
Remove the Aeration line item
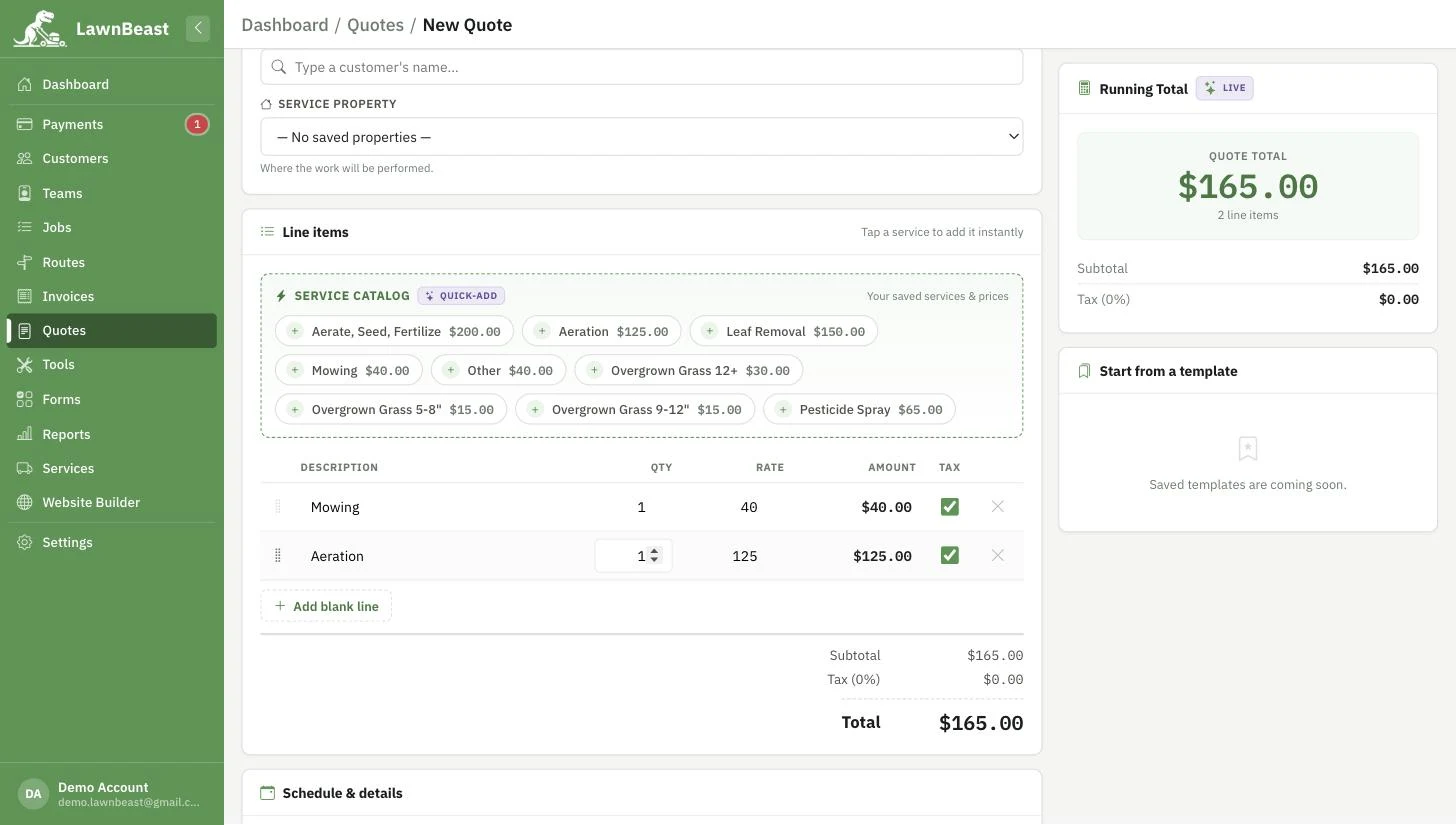coord(997,556)
